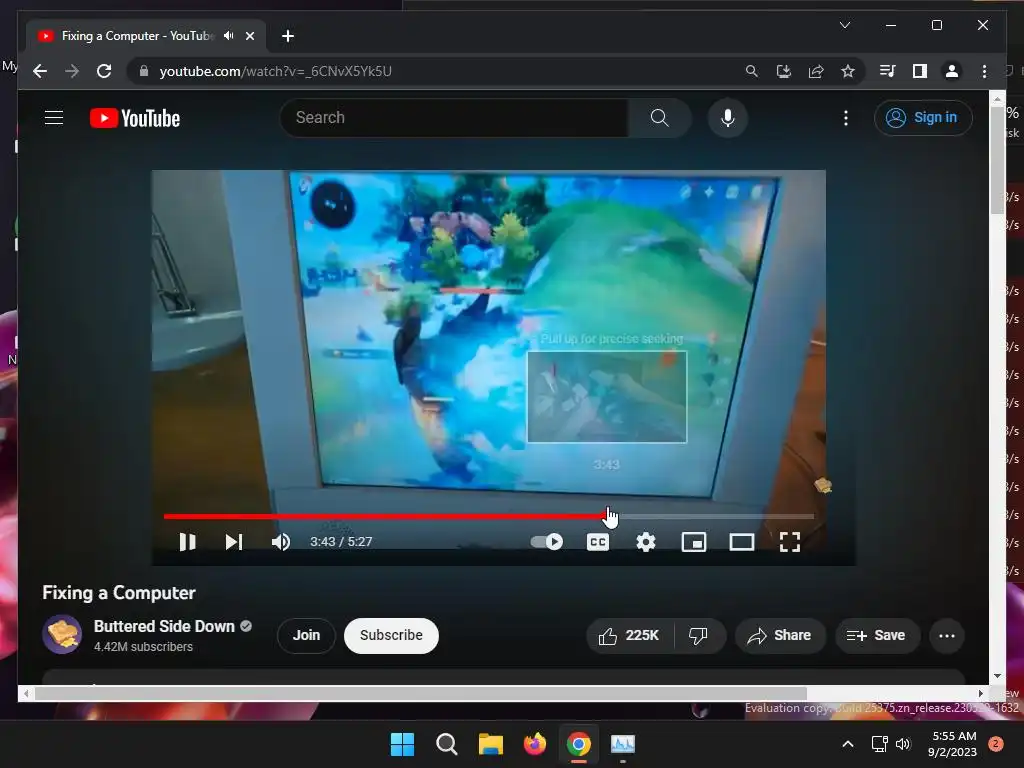Image resolution: width=1024 pixels, height=768 pixels.
Task: Close the Fixing a Computer tab
Action: point(249,36)
